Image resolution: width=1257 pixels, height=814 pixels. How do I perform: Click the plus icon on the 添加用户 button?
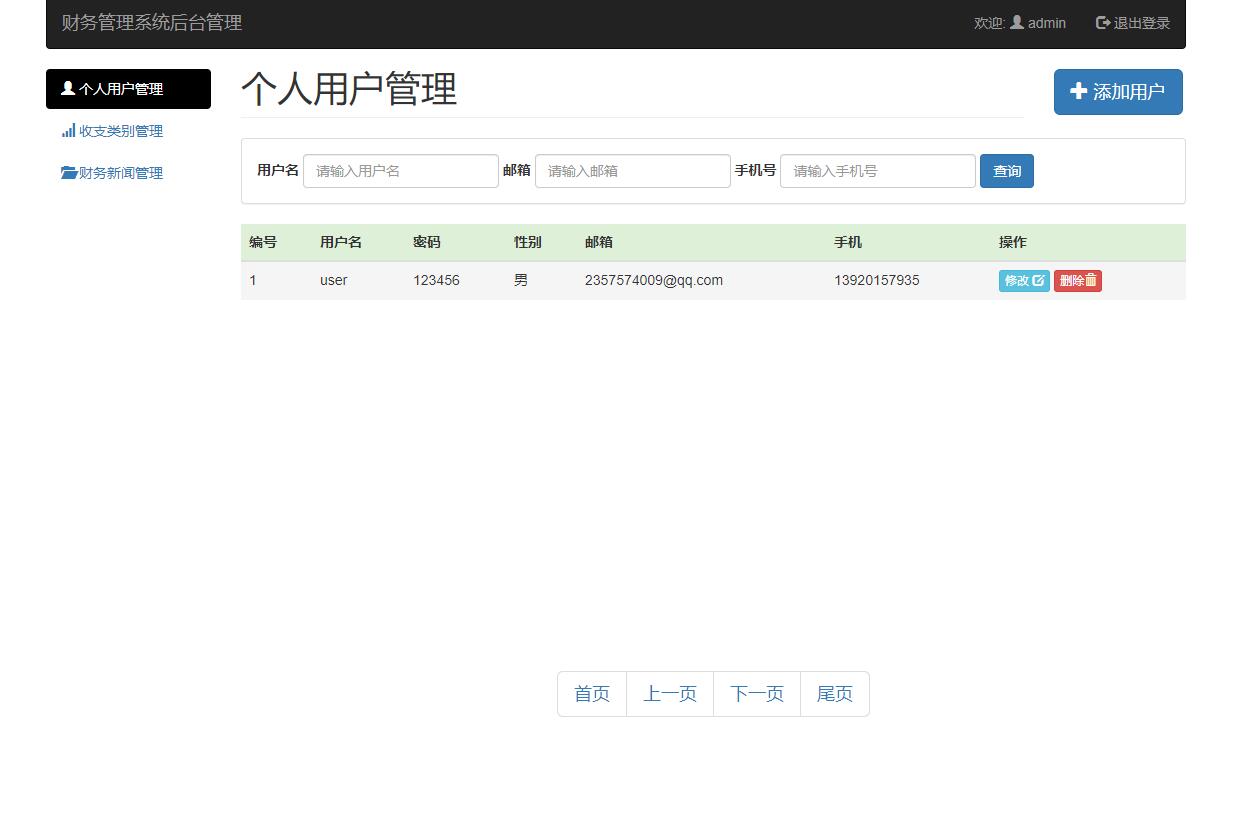coord(1078,91)
